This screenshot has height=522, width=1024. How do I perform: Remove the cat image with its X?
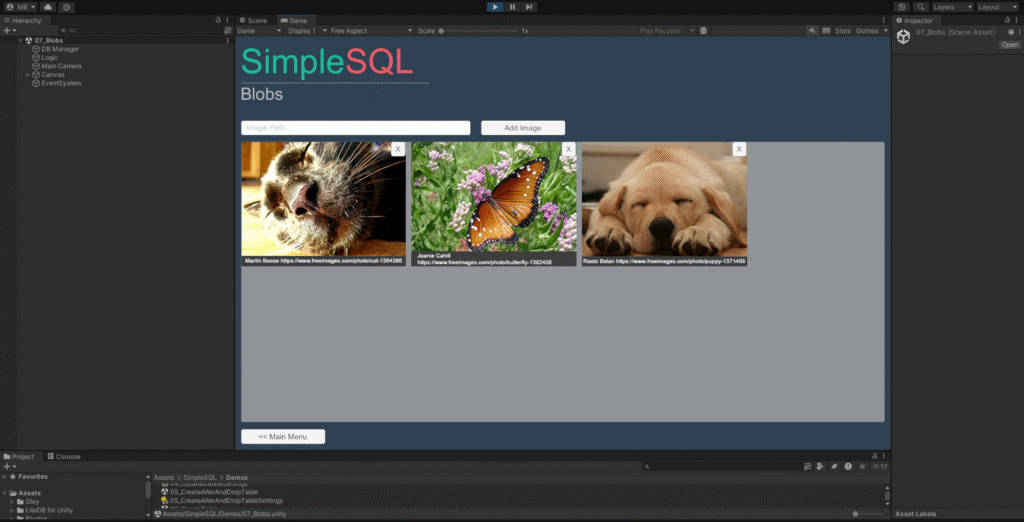tap(398, 149)
